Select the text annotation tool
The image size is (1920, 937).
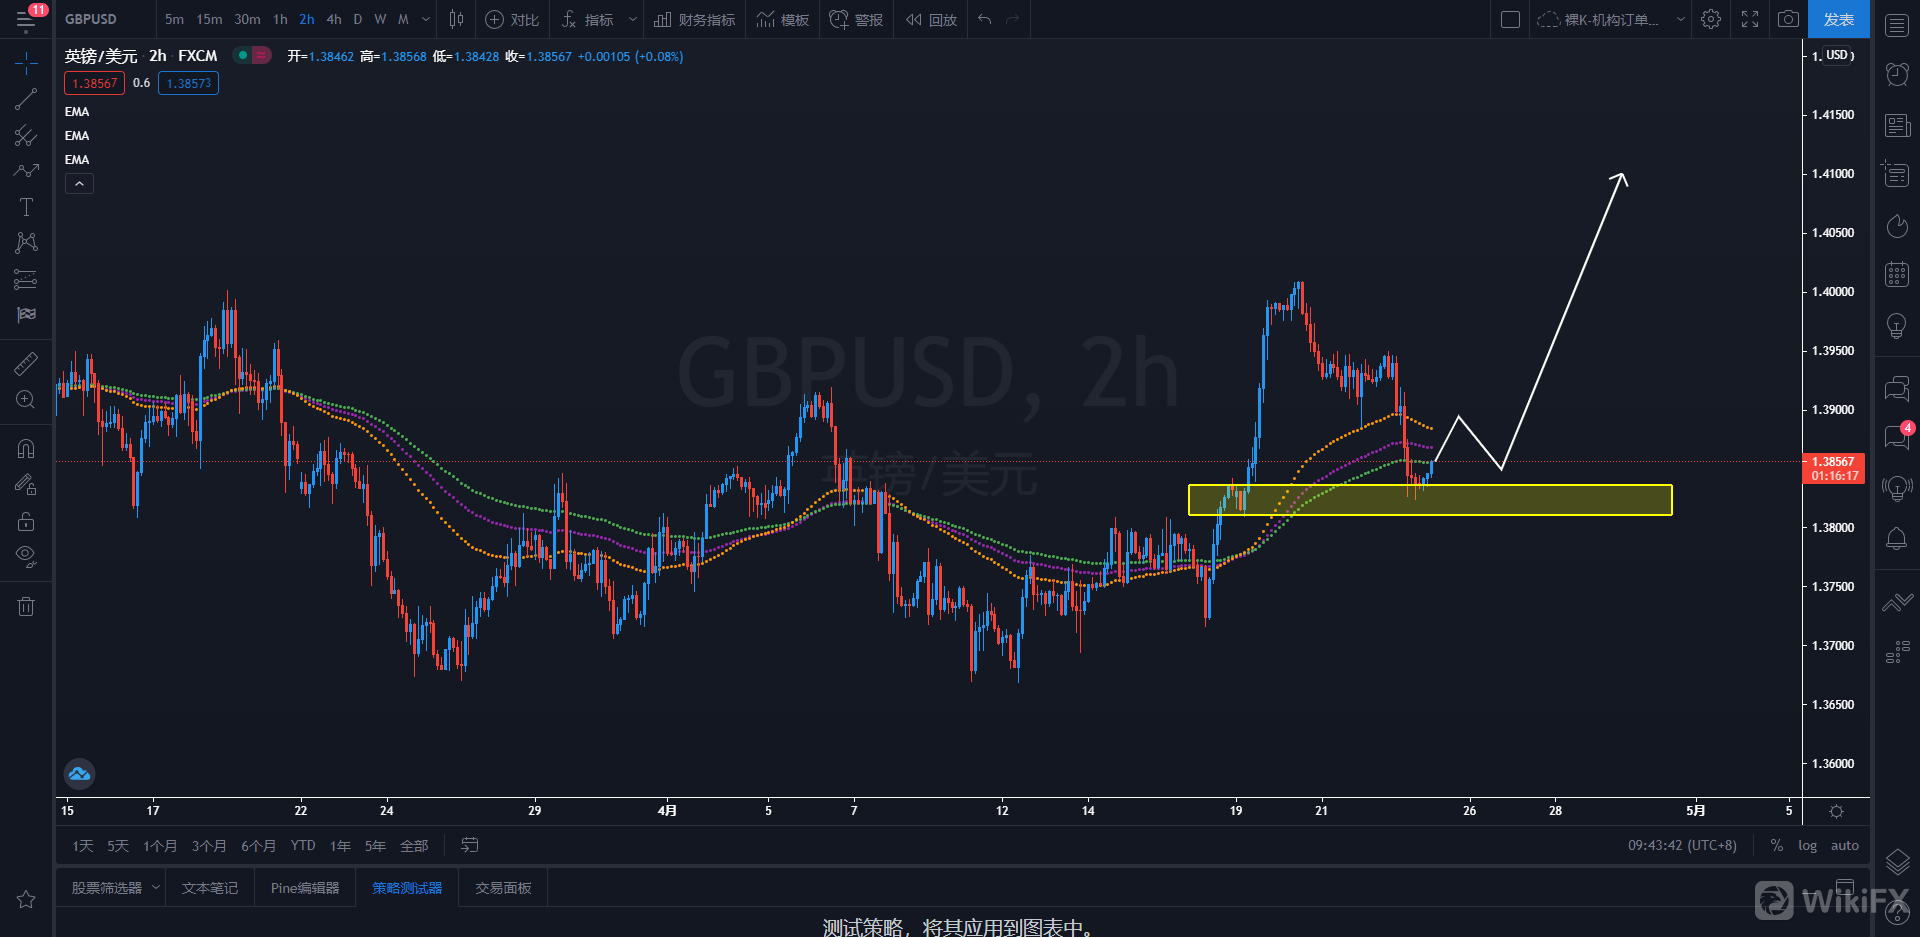(x=26, y=207)
